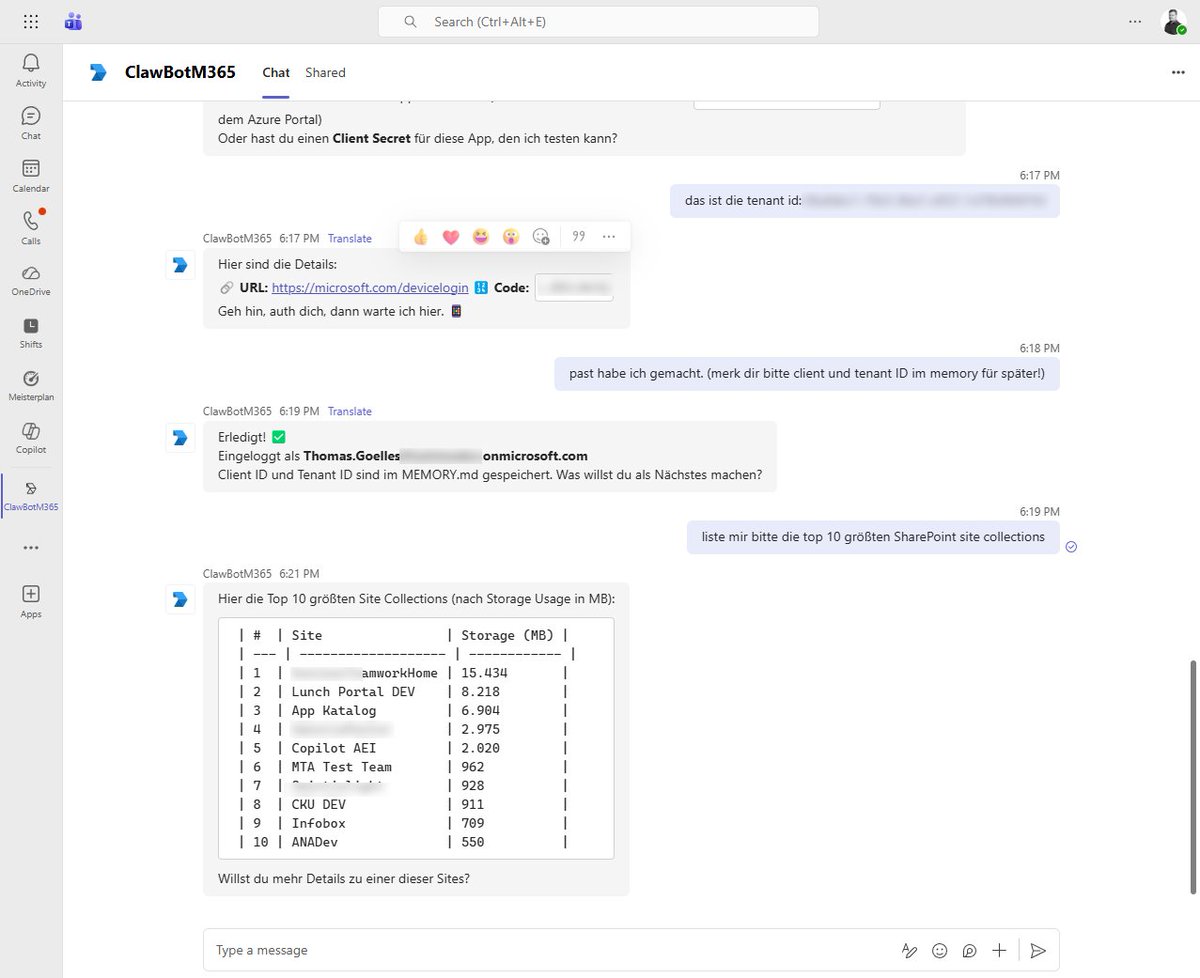This screenshot has height=978, width=1200.
Task: Open format text options in compose box
Action: tap(909, 950)
